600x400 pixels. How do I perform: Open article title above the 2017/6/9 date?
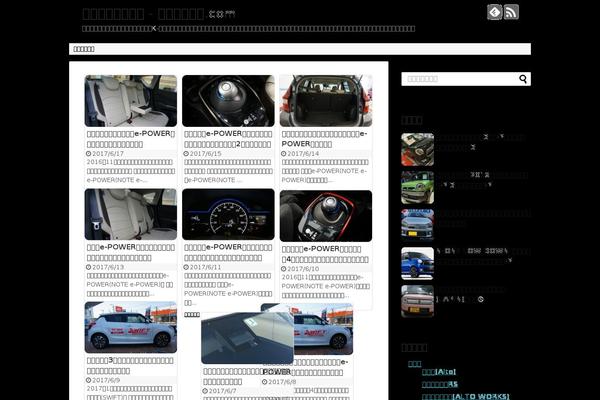130,366
